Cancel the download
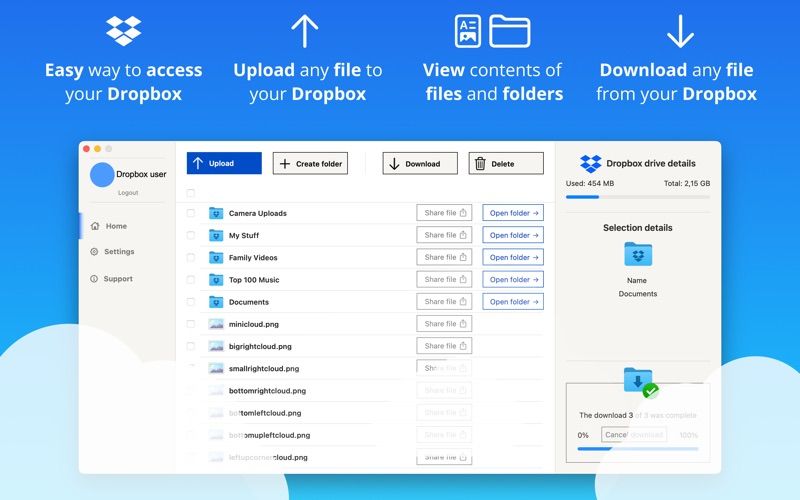800x500 pixels. pyautogui.click(x=634, y=435)
